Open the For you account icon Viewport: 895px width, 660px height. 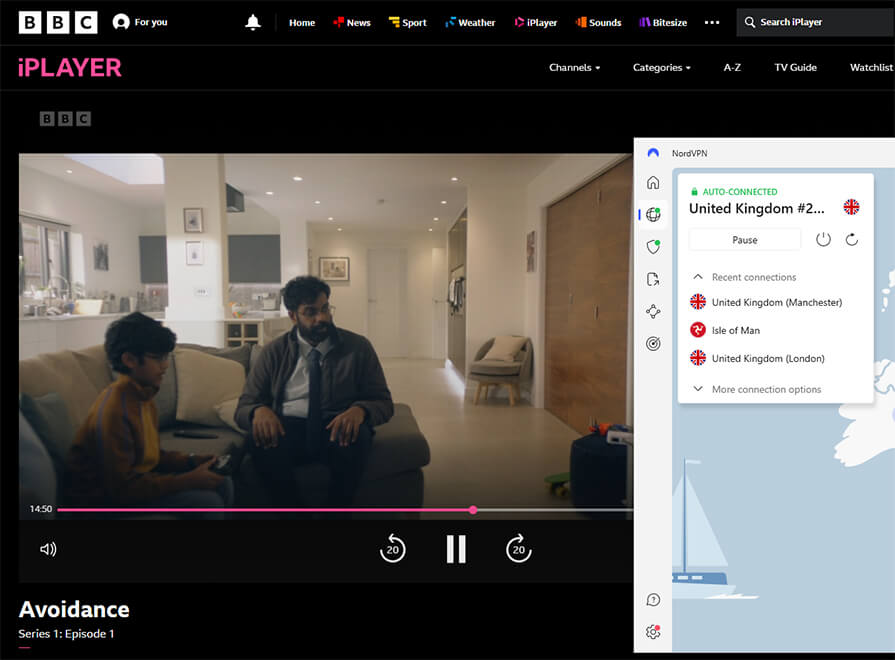[x=121, y=22]
